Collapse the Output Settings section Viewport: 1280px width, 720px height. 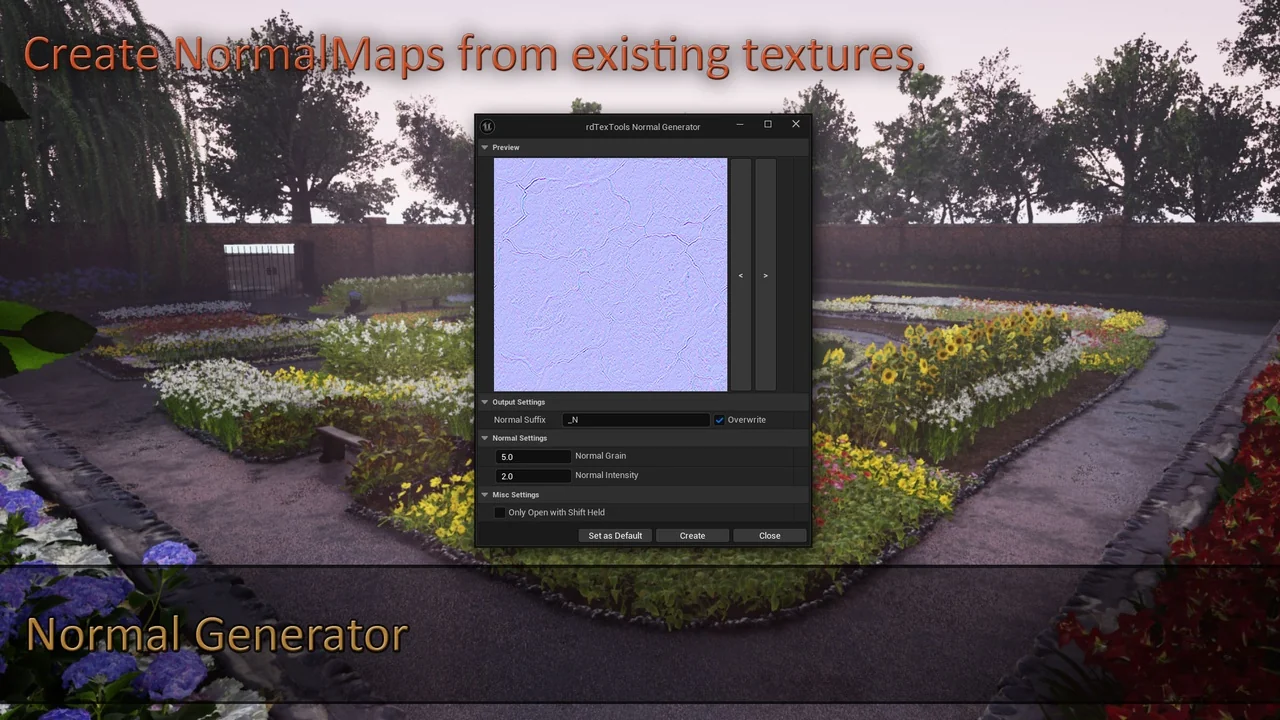click(x=485, y=402)
